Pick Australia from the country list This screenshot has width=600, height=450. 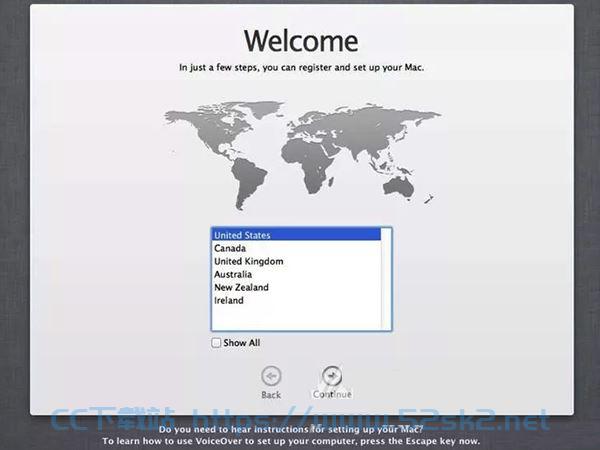tap(297, 274)
